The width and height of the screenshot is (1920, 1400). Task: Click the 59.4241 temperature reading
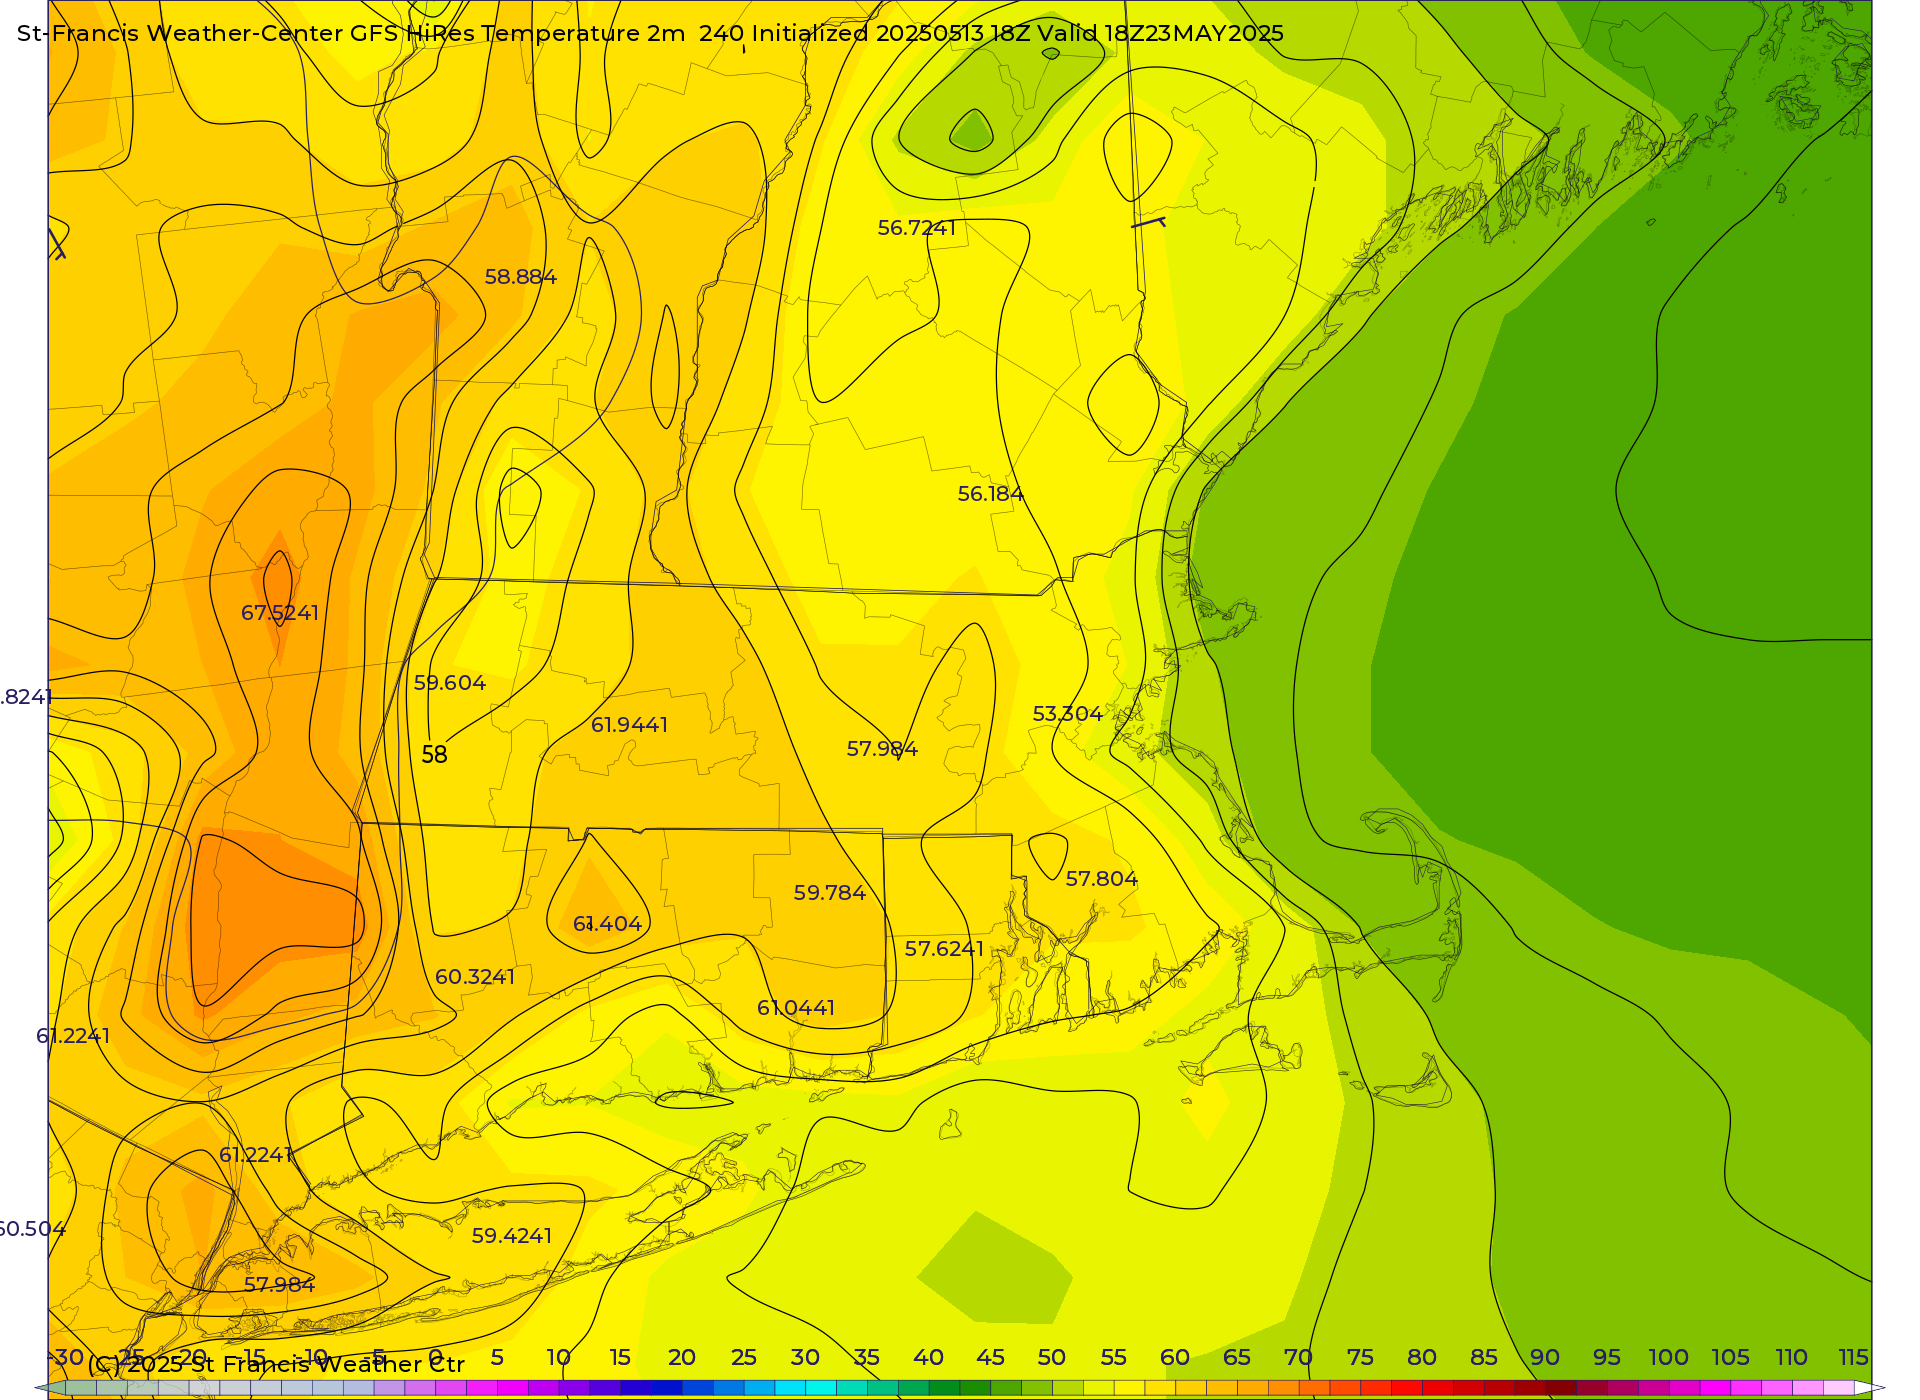(512, 1236)
